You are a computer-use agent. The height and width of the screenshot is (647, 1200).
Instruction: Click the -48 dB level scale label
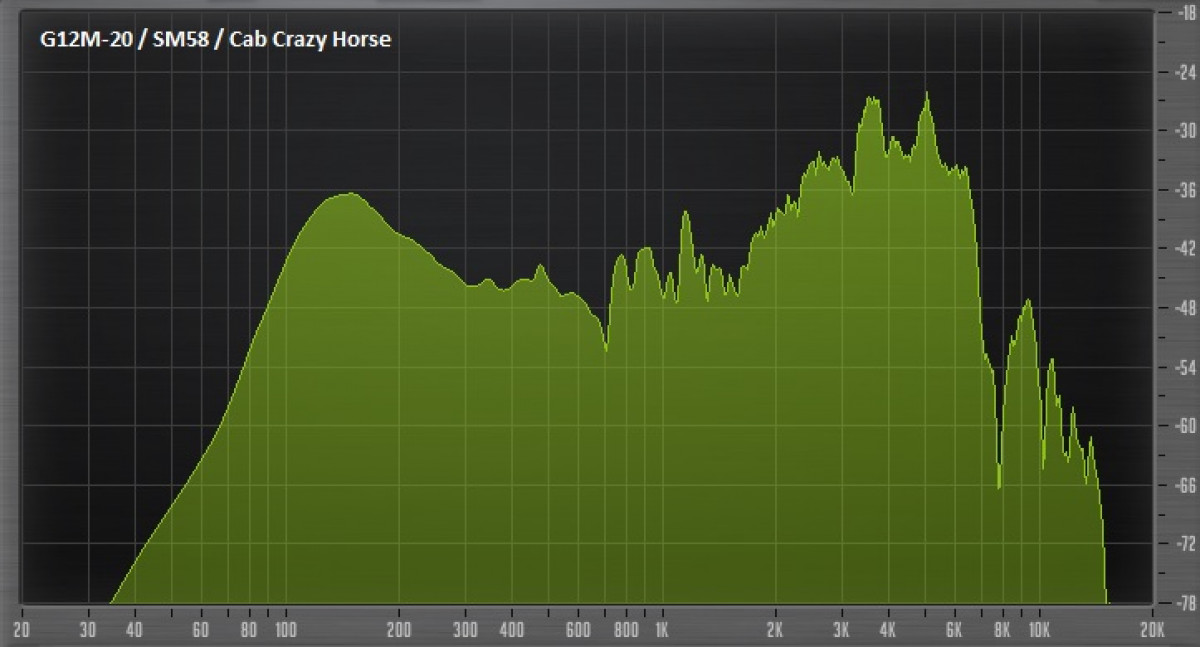point(1186,308)
